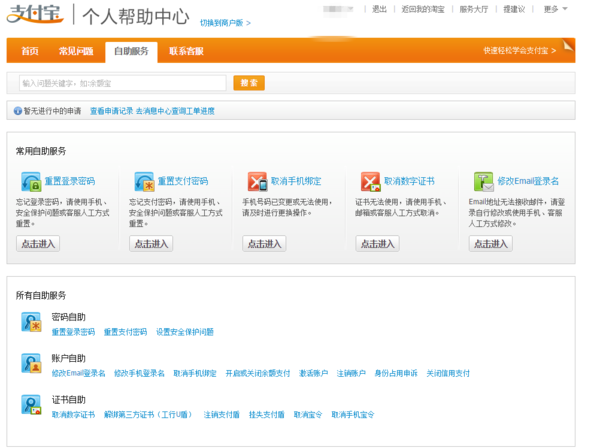600x448 pixels.
Task: Click the 取消手机绑定 heading link in common services
Action: click(x=296, y=181)
